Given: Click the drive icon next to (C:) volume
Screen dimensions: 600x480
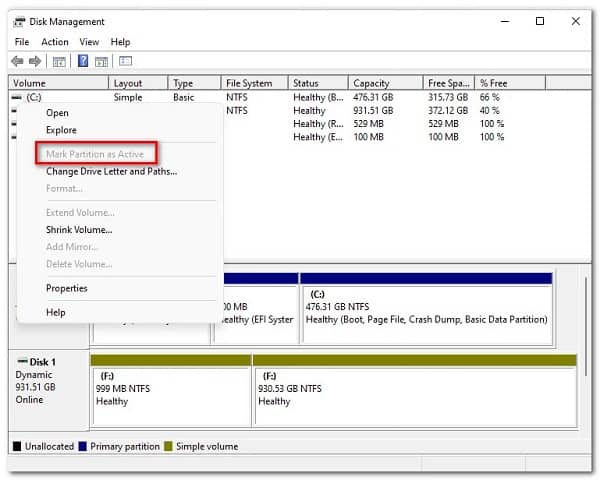Looking at the screenshot, I should pyautogui.click(x=16, y=98).
